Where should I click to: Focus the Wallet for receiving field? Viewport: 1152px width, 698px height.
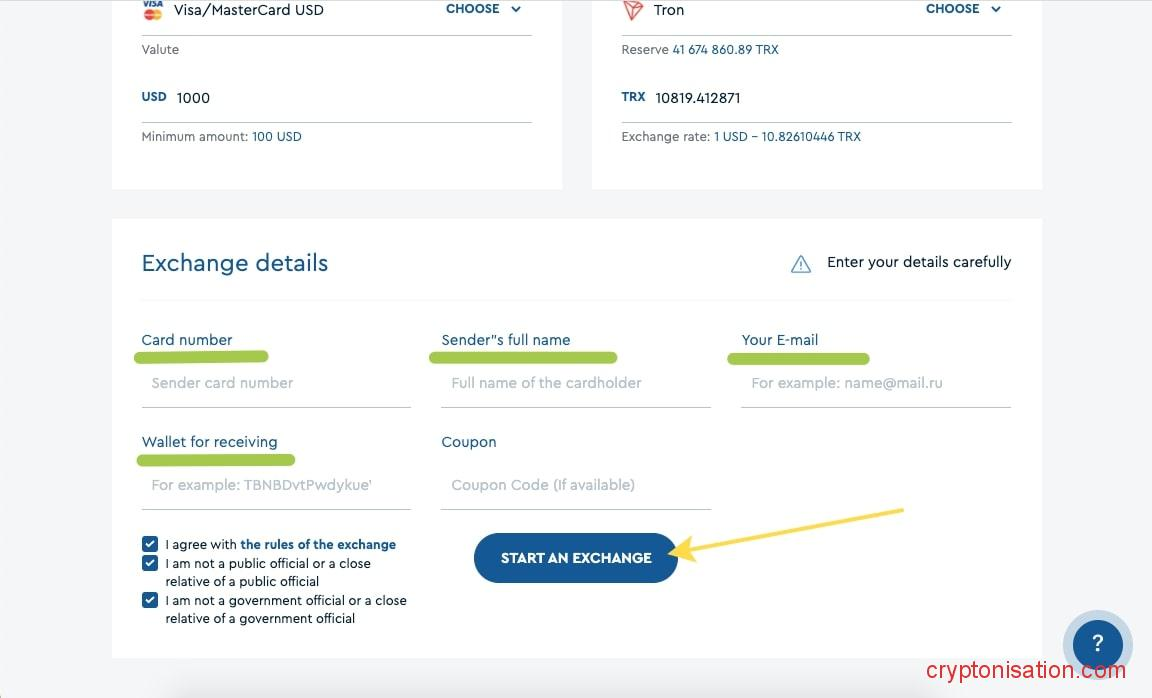pyautogui.click(x=276, y=485)
